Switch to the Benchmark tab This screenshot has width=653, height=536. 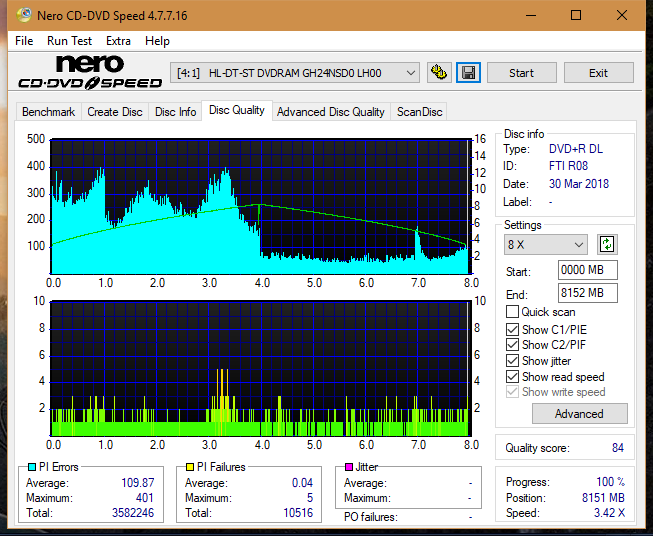(49, 112)
